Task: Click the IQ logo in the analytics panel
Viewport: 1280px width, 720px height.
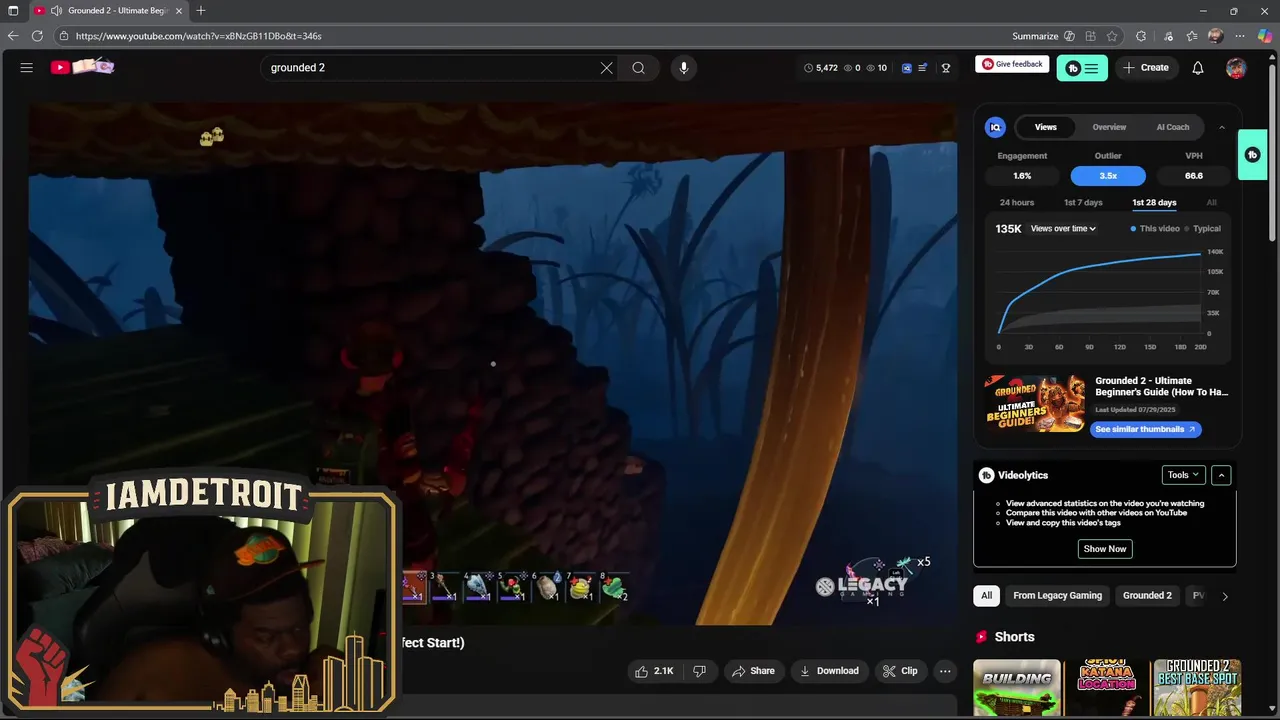Action: (995, 127)
